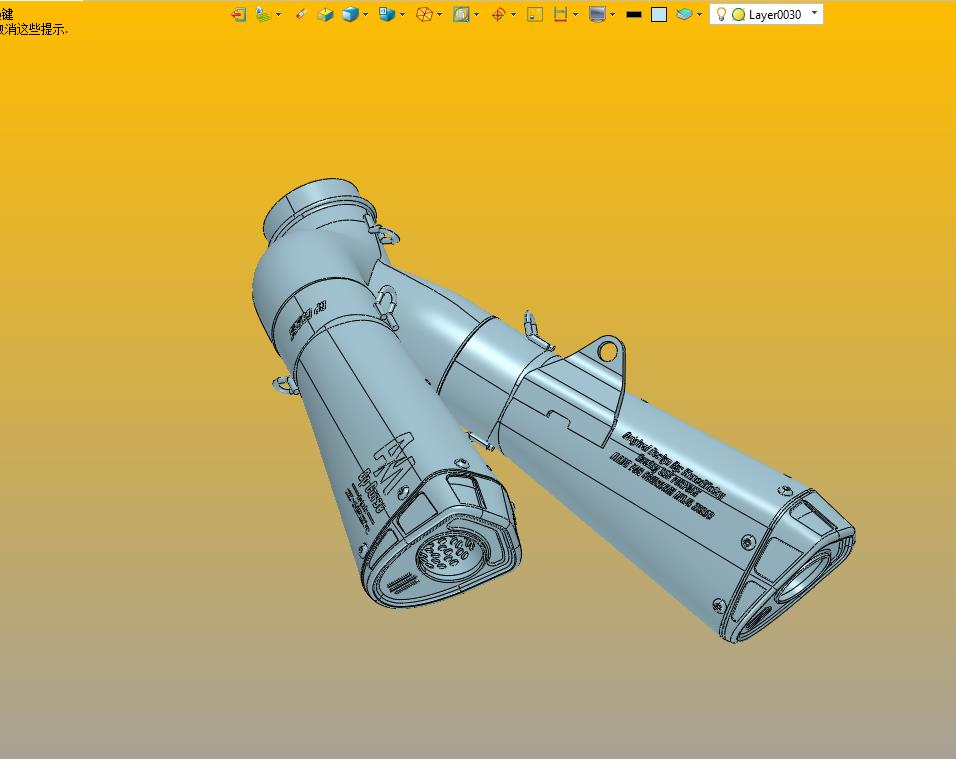The height and width of the screenshot is (759, 956).
Task: Click the small square frame icon
Action: point(535,15)
